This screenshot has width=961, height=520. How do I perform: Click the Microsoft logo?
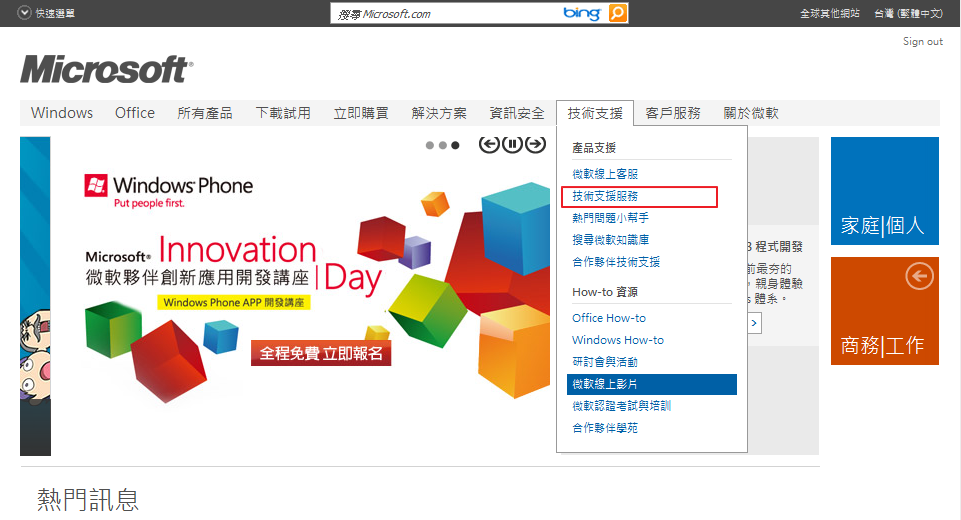107,69
